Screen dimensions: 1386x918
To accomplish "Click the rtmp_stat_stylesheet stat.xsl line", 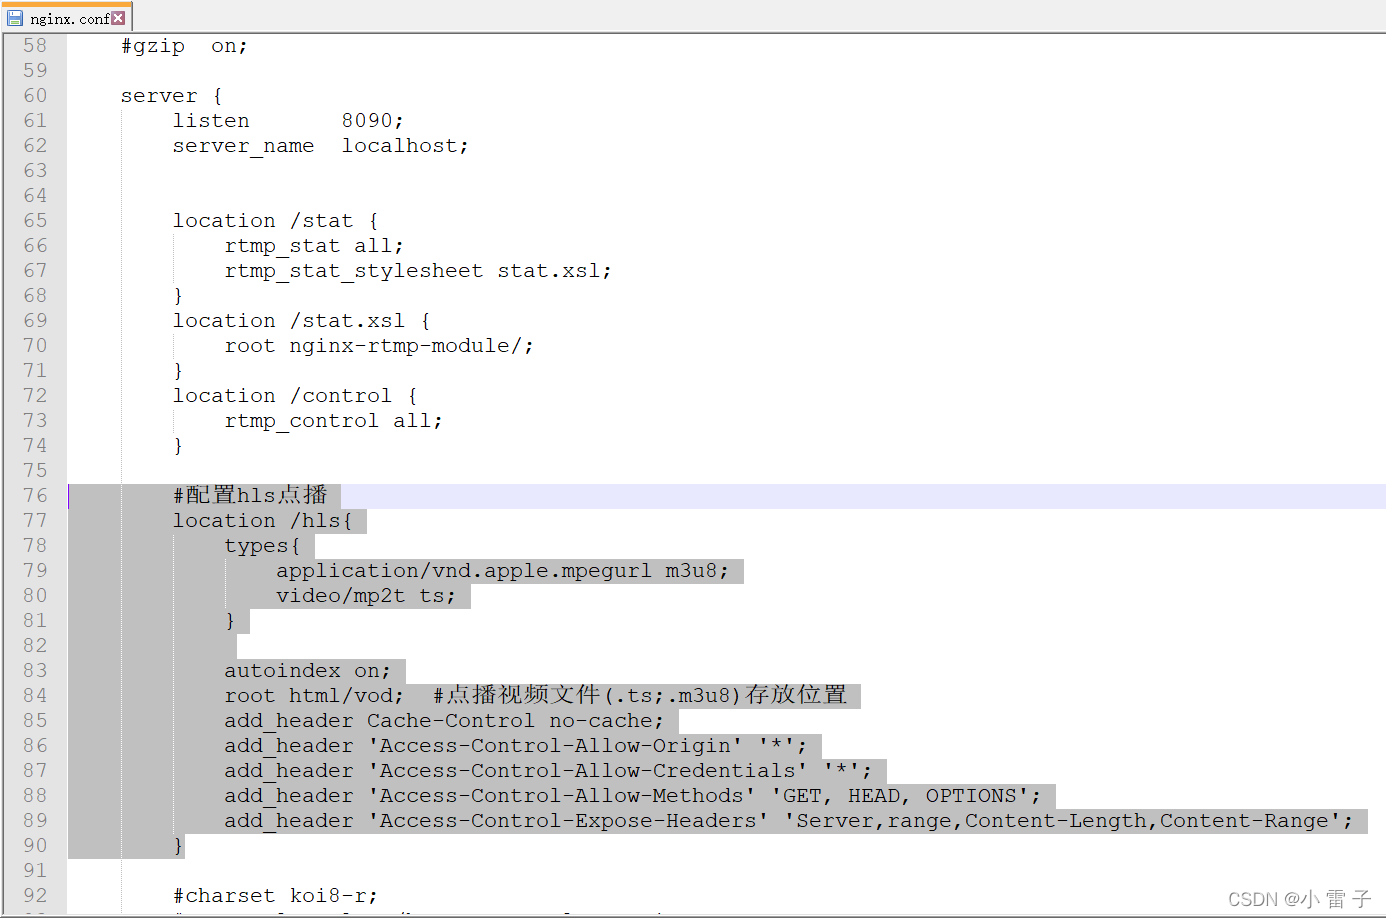I will pyautogui.click(x=418, y=270).
